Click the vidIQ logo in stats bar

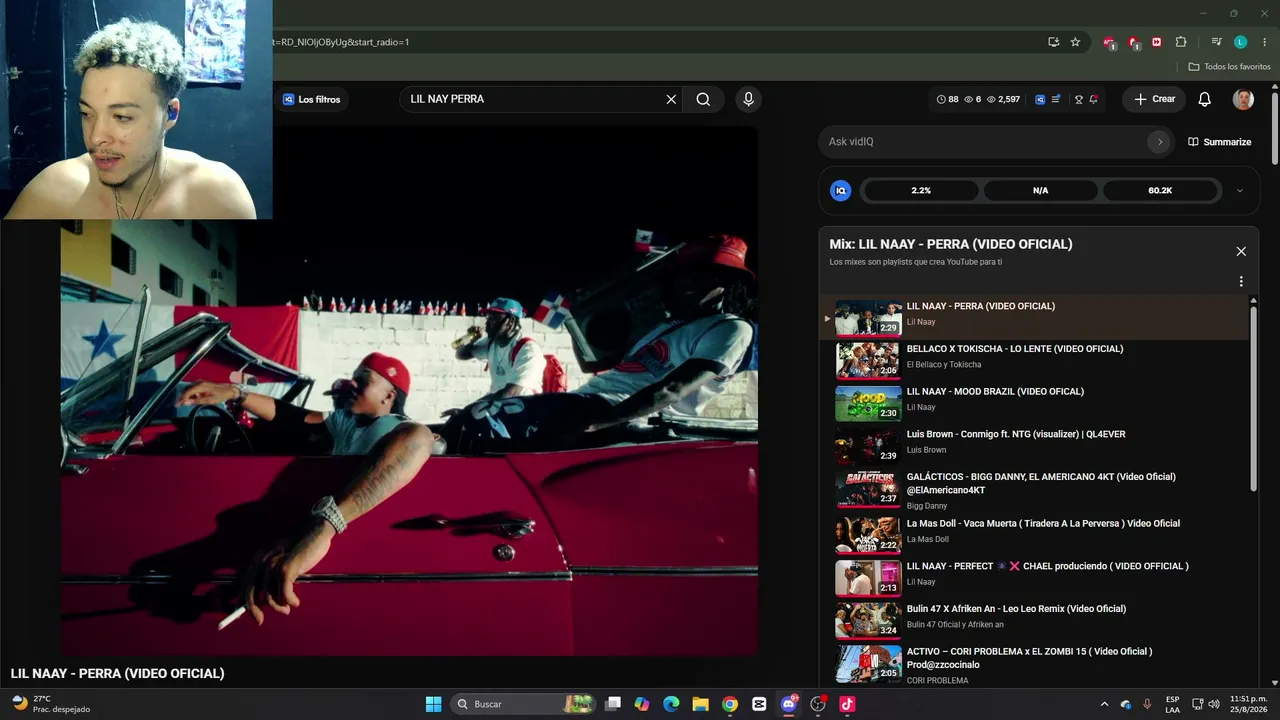point(1040,99)
